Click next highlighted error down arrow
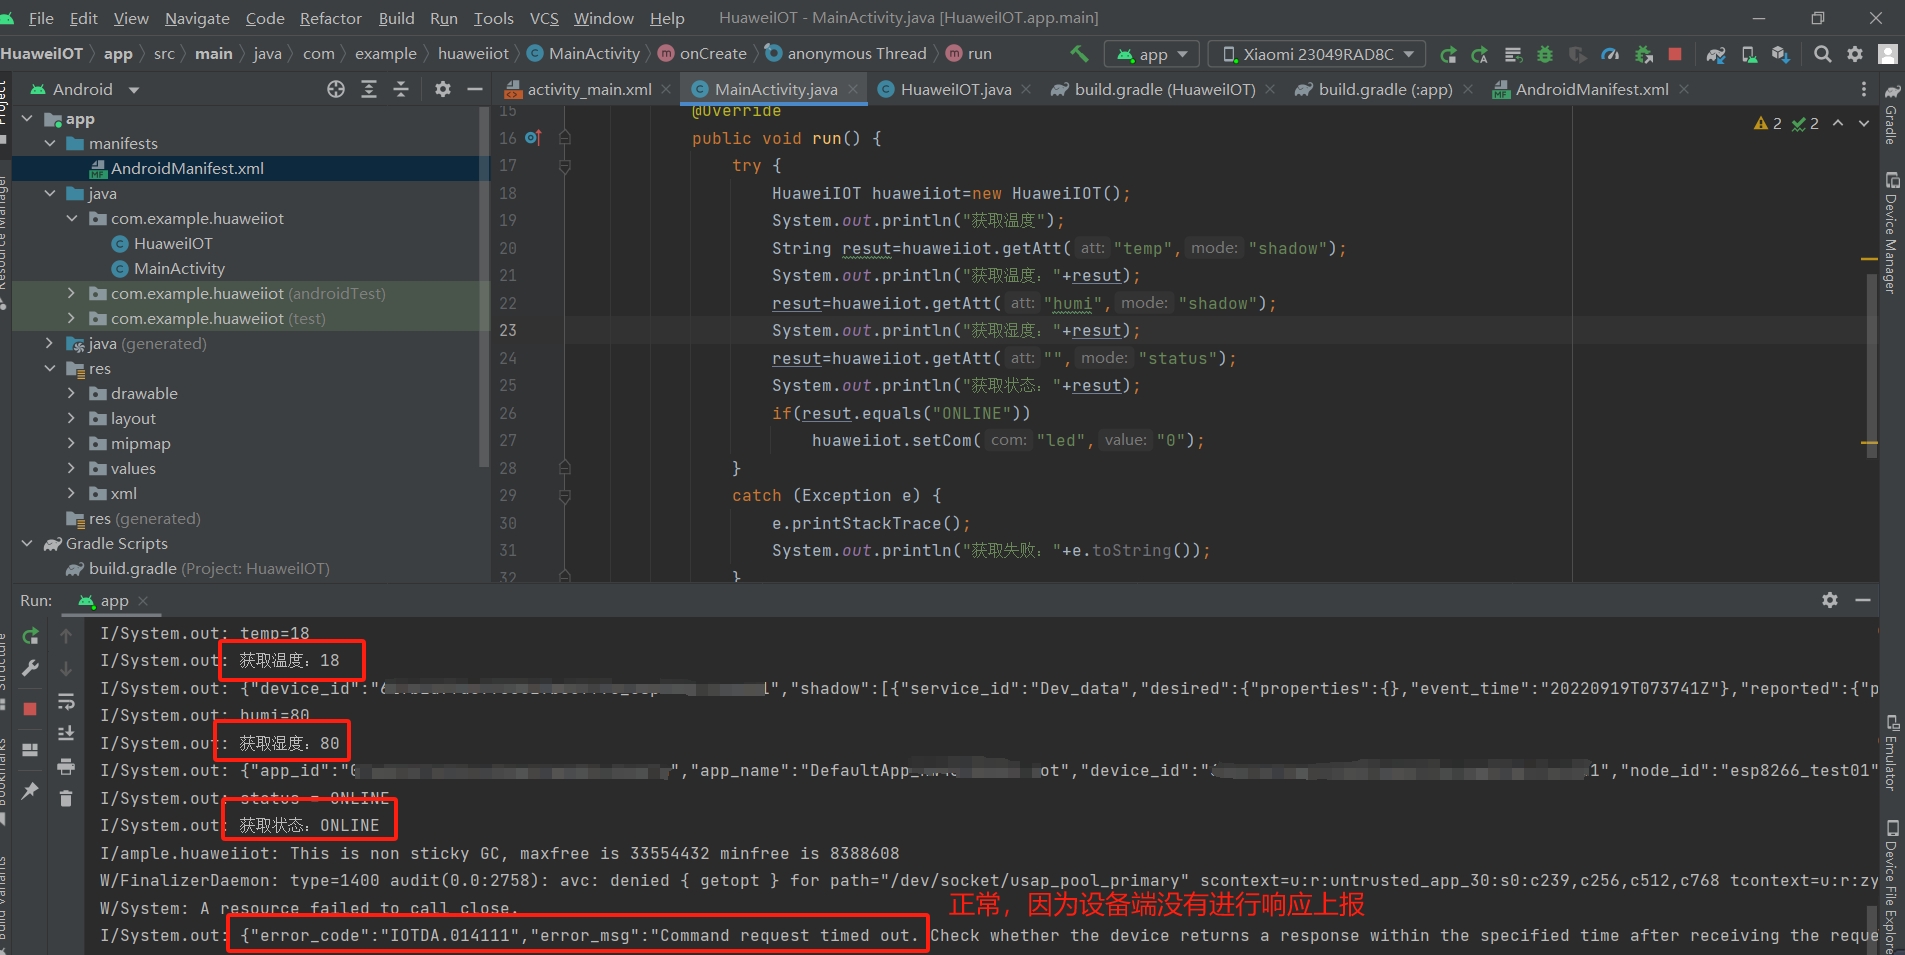 (x=1863, y=124)
